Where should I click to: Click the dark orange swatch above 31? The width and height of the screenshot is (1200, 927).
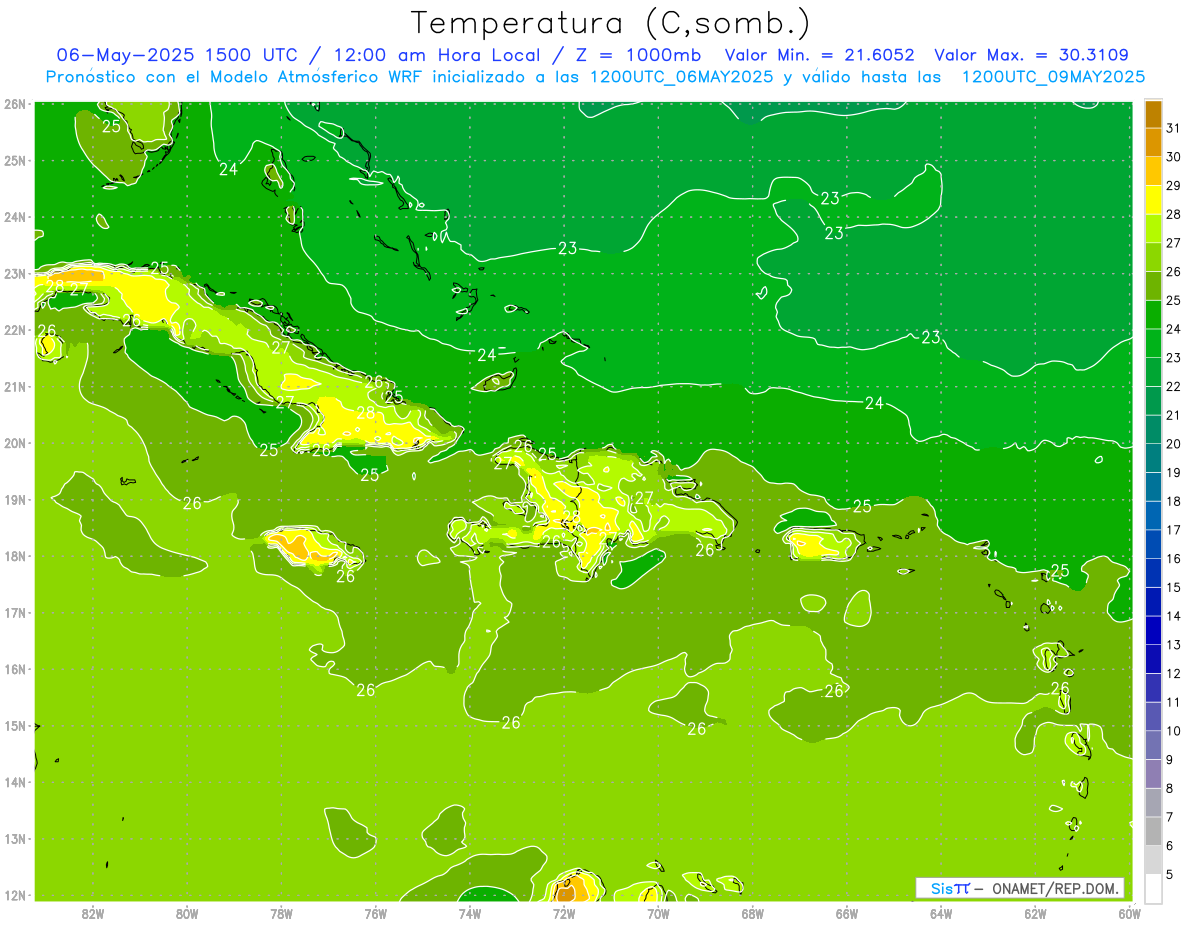point(1153,115)
